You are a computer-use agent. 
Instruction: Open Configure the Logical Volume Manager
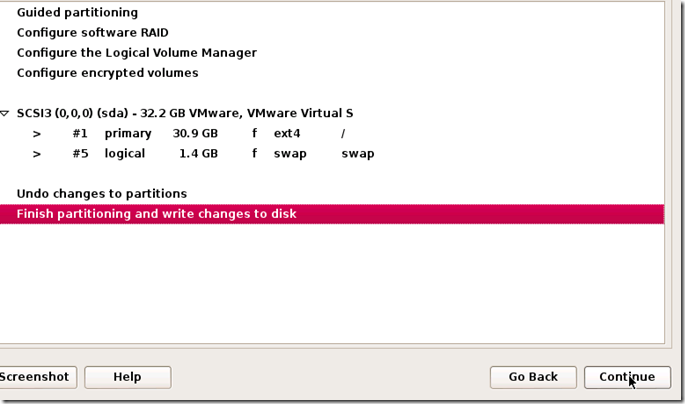[136, 53]
